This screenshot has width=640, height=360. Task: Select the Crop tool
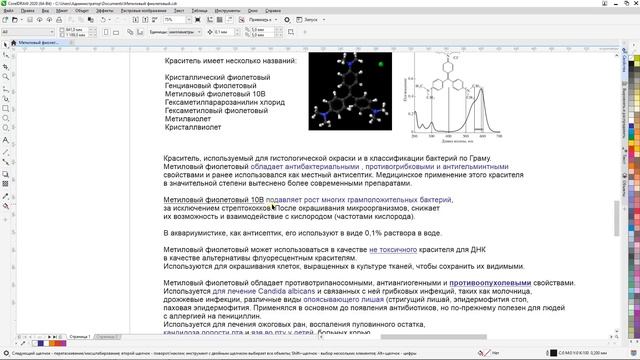pyautogui.click(x=5, y=66)
